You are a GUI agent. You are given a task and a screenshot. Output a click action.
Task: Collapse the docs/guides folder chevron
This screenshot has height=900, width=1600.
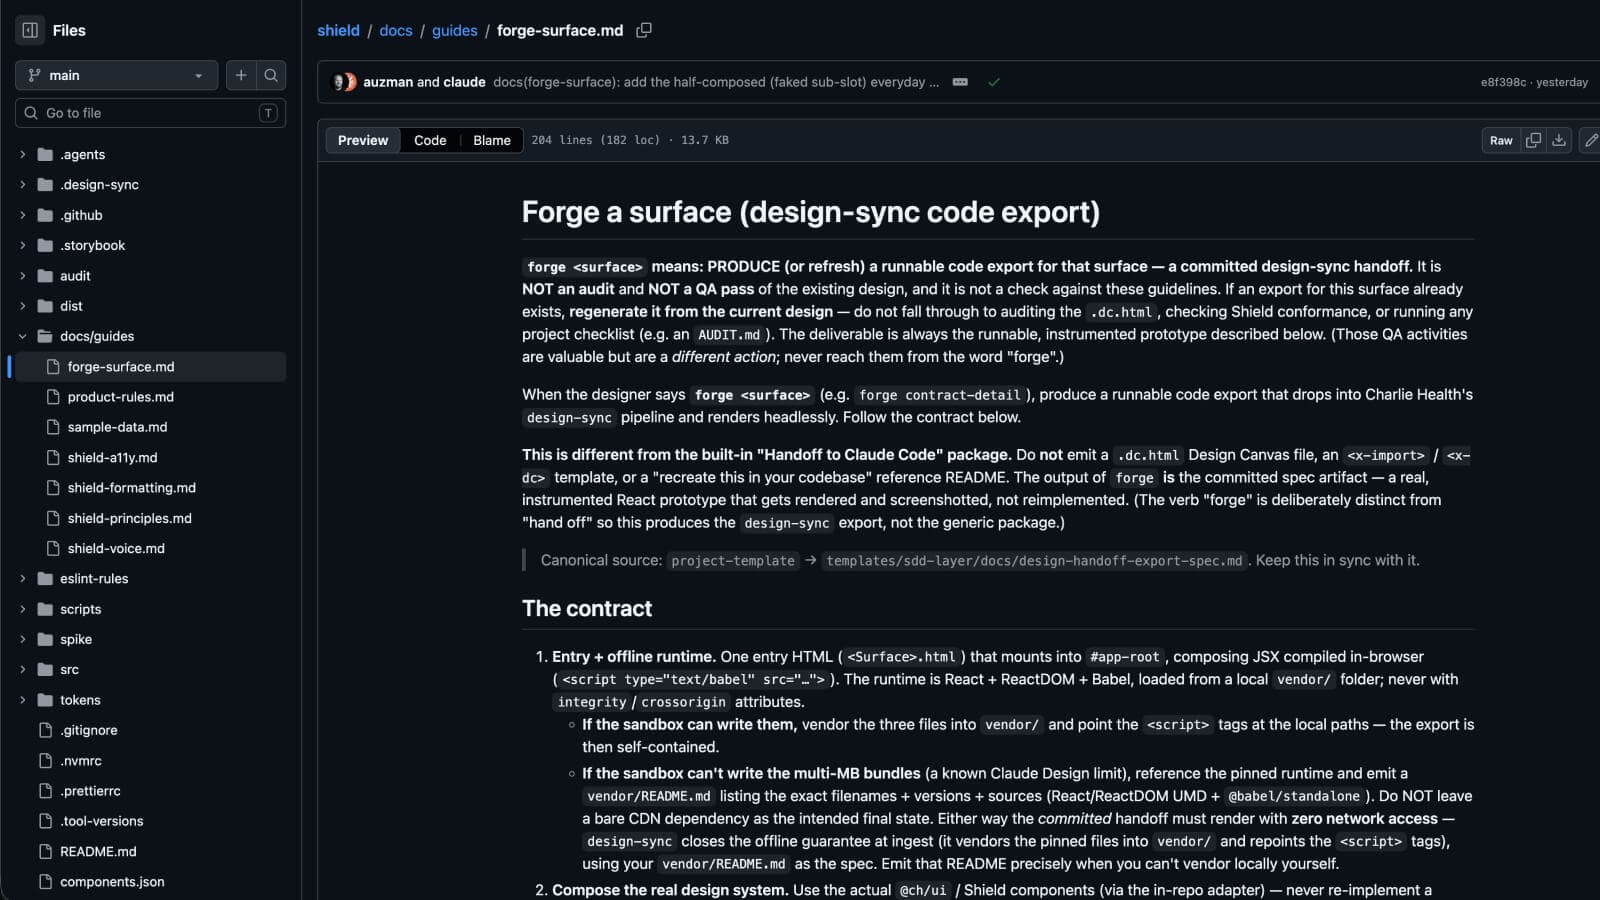pyautogui.click(x=23, y=336)
